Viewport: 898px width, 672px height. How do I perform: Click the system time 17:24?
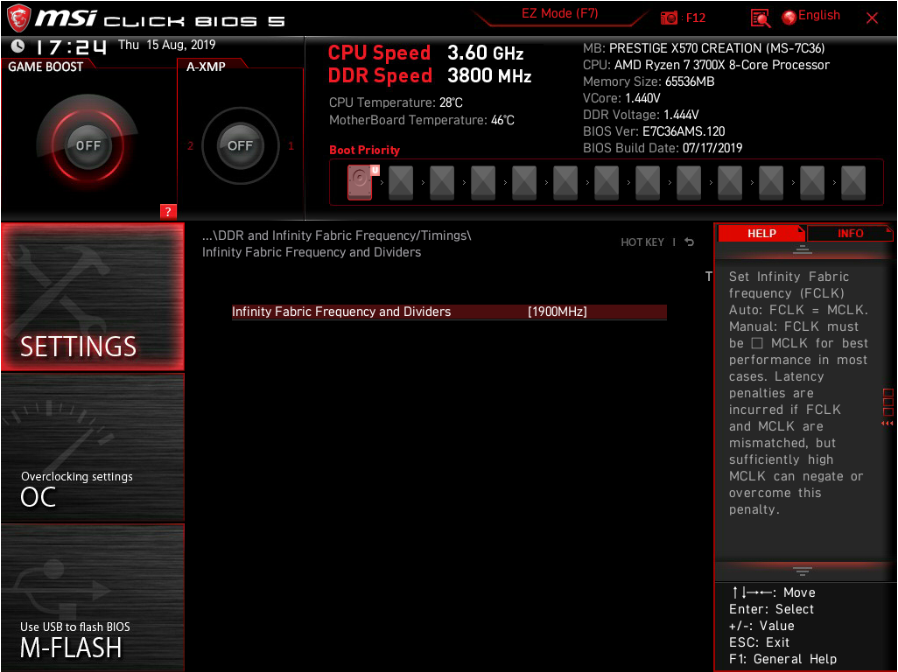click(71, 46)
